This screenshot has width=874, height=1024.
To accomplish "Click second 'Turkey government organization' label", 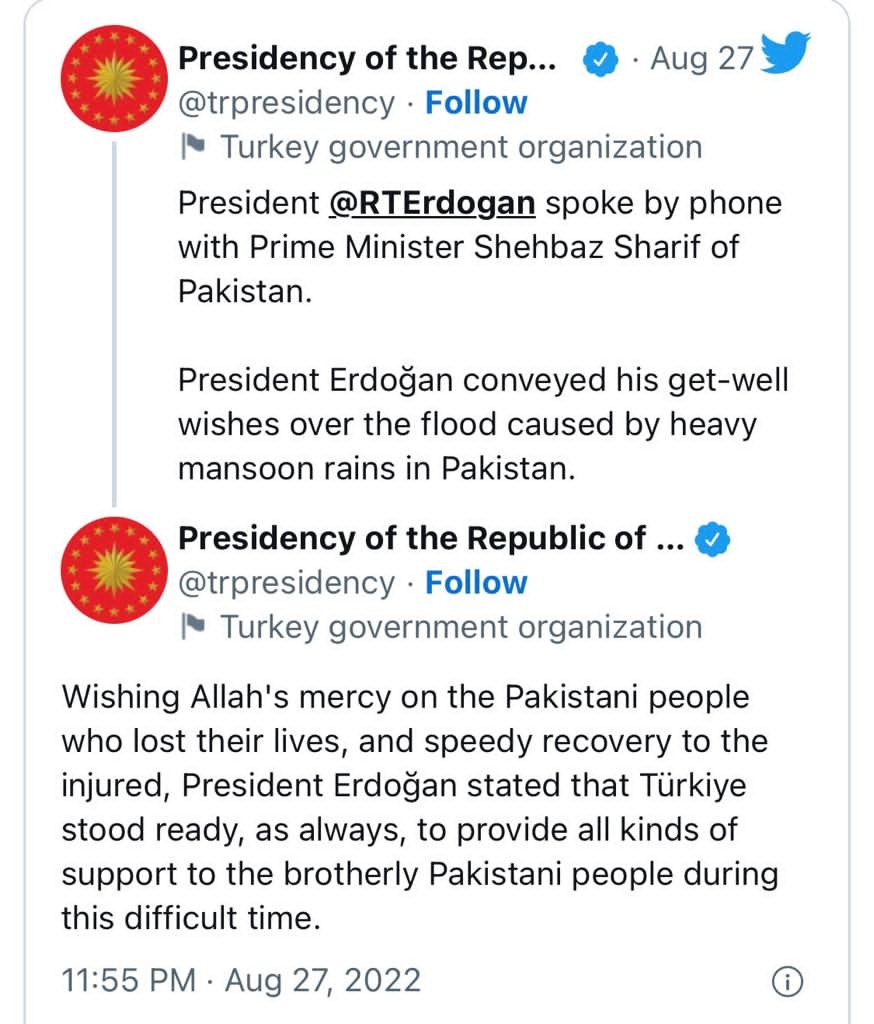I will [461, 628].
